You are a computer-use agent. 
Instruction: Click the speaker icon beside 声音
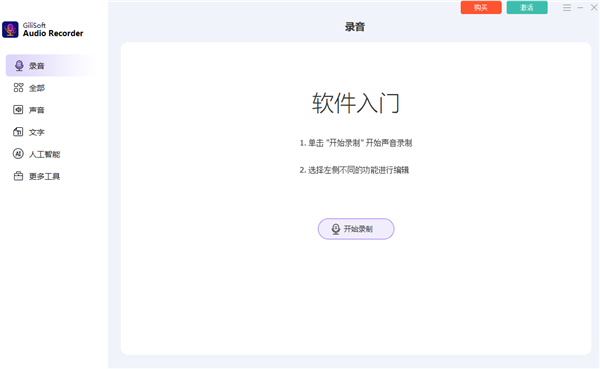(x=18, y=110)
